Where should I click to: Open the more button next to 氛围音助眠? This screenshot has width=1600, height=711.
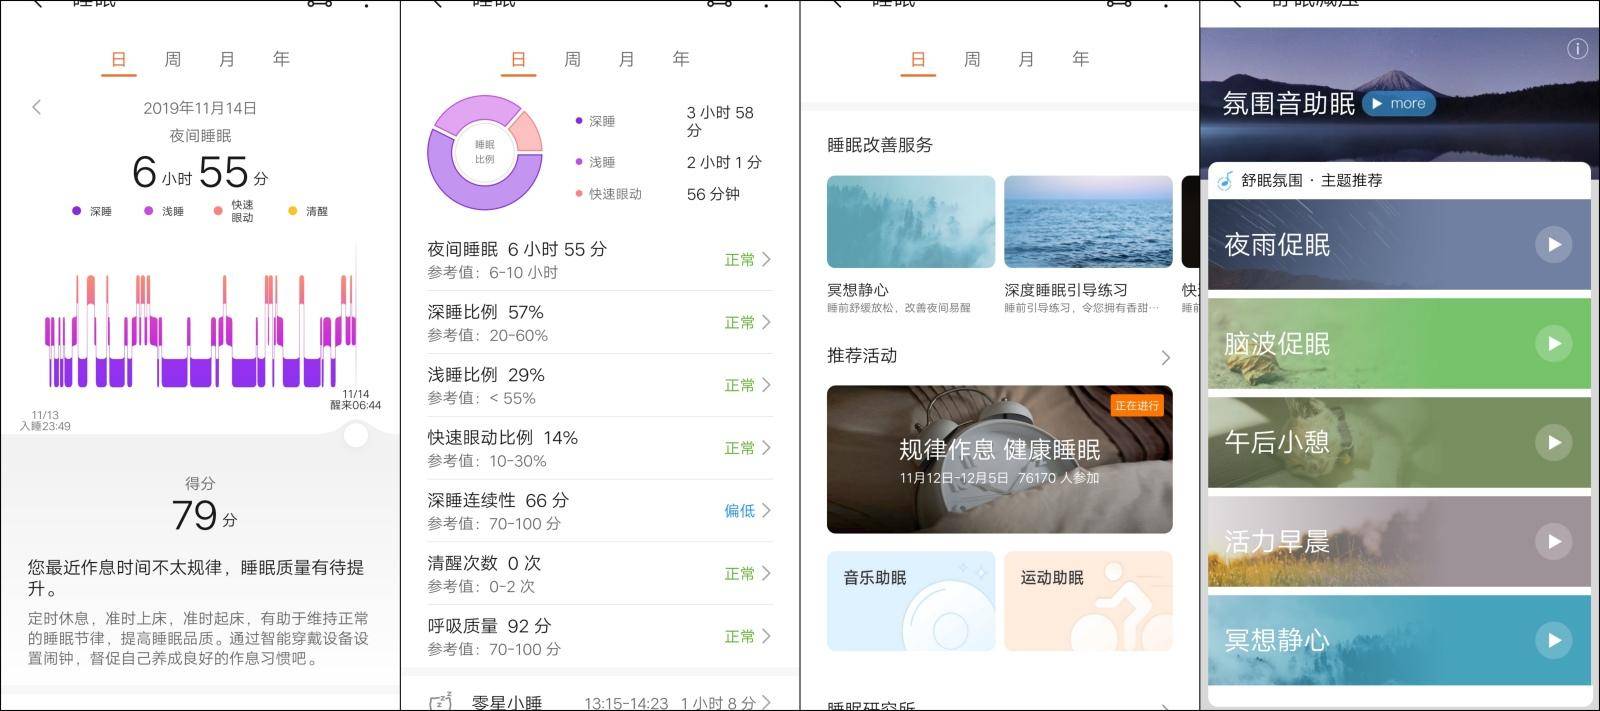(x=1398, y=103)
